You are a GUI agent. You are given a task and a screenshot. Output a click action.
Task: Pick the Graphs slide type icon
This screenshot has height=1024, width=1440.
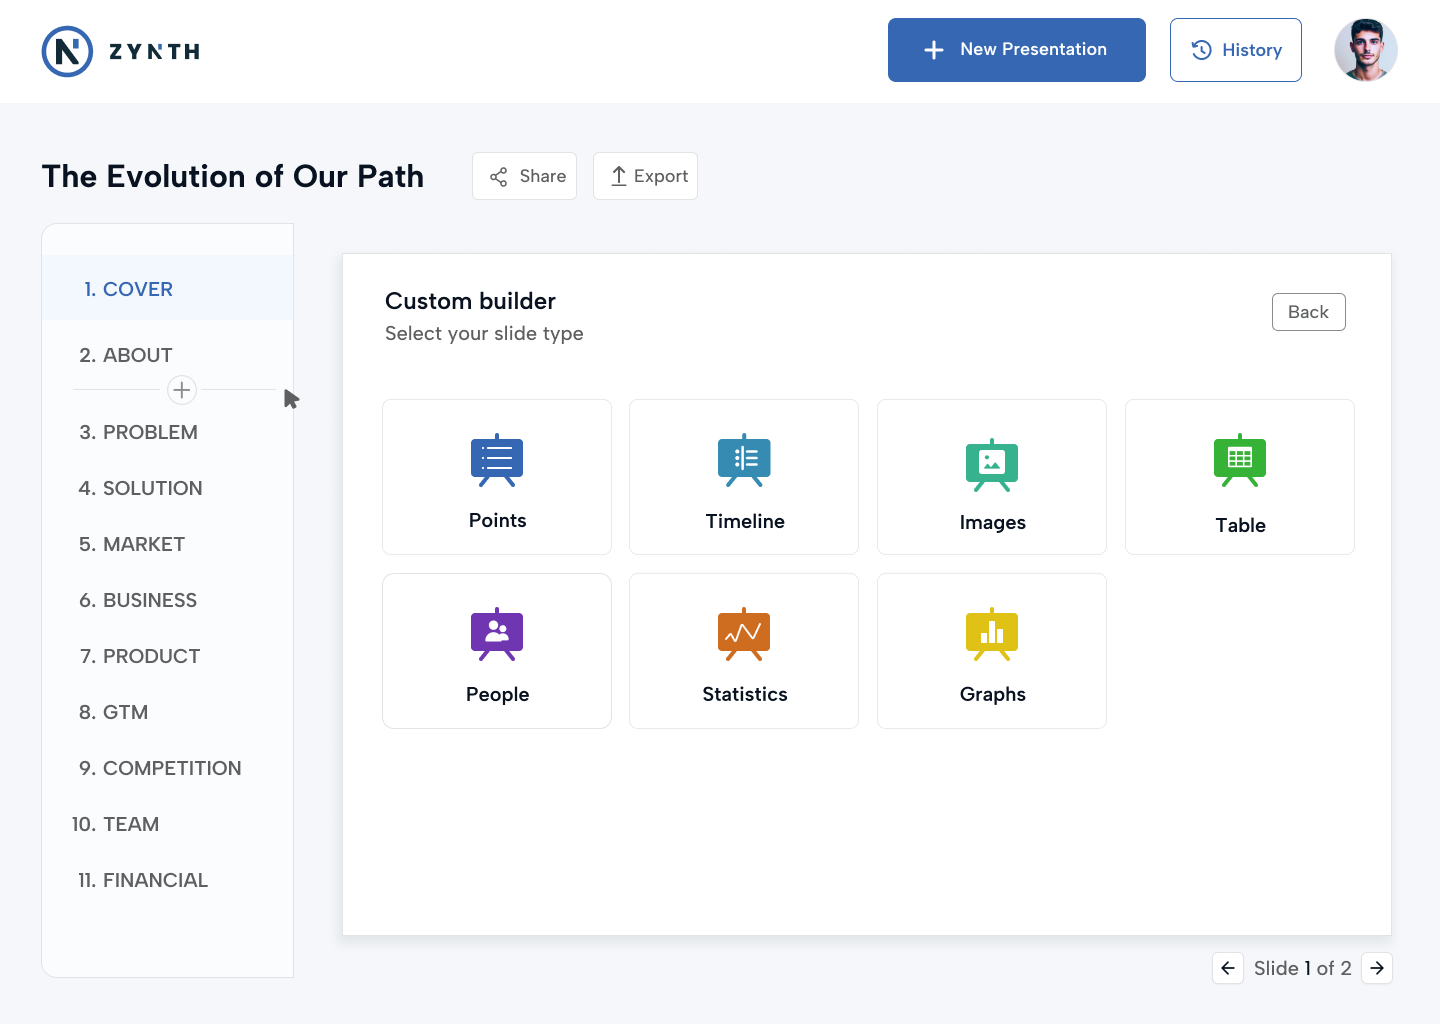click(x=992, y=634)
